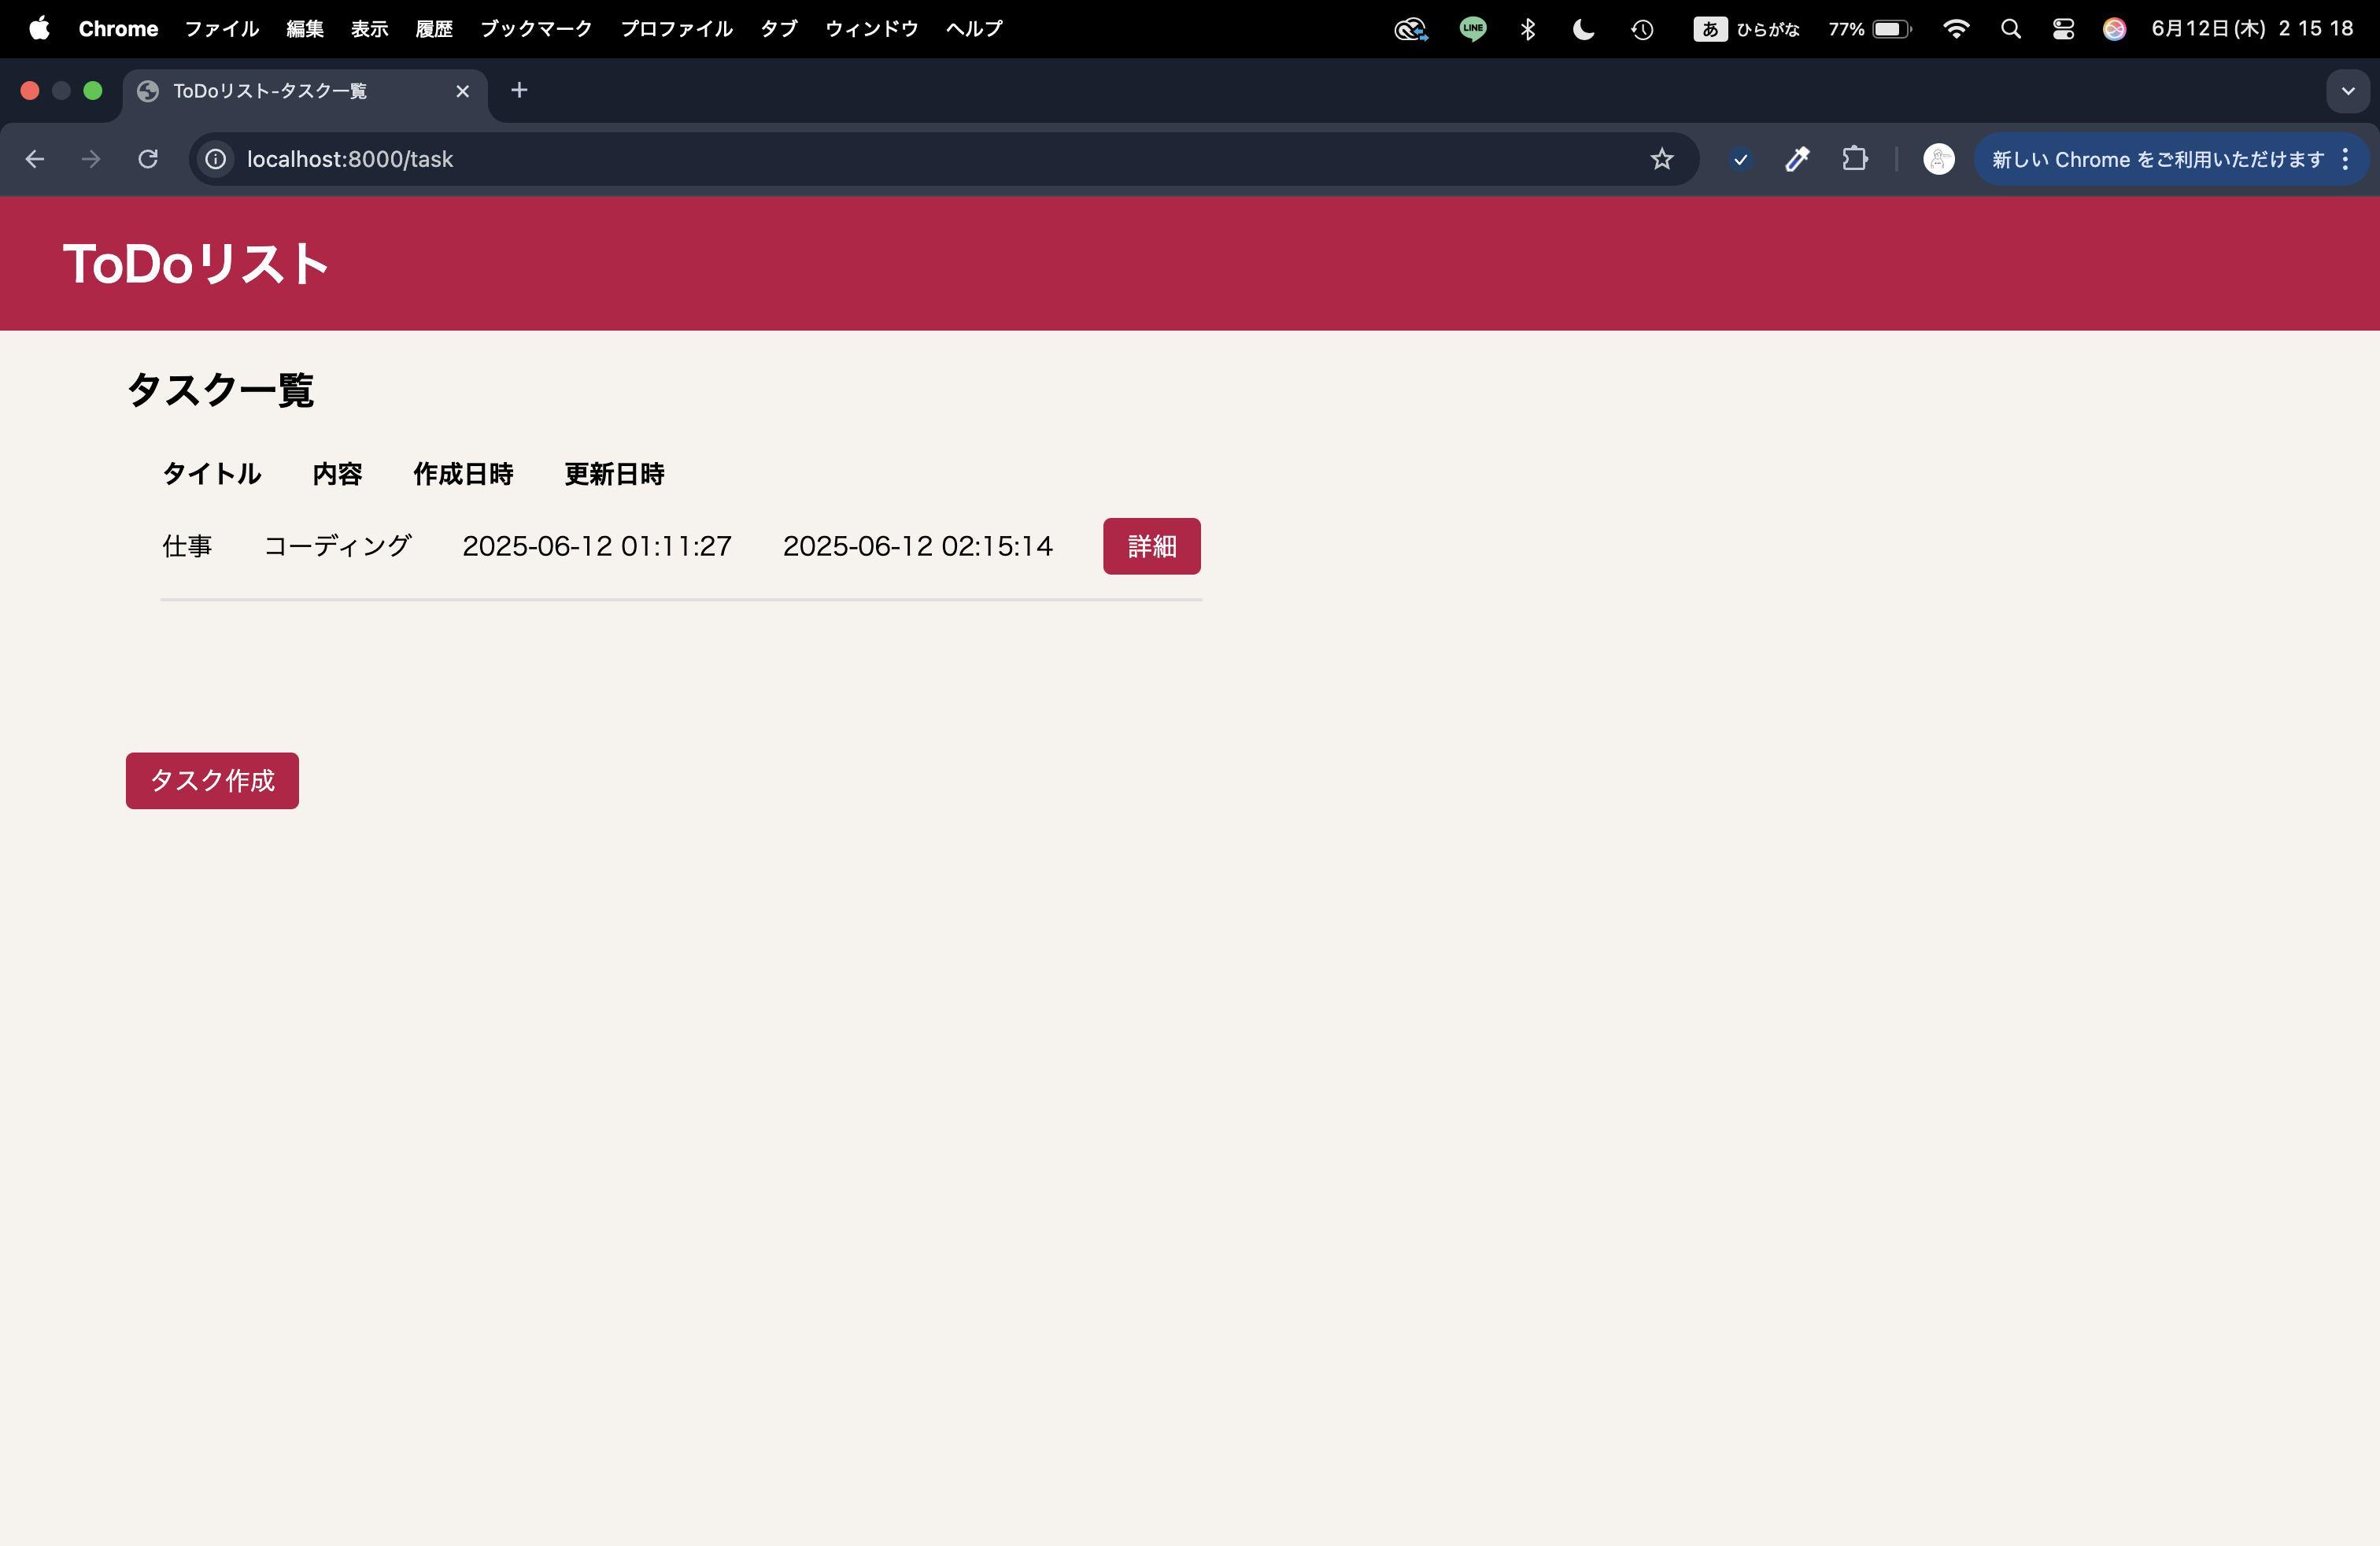Open the 編集 menu
This screenshot has width=2380, height=1546.
(x=305, y=29)
